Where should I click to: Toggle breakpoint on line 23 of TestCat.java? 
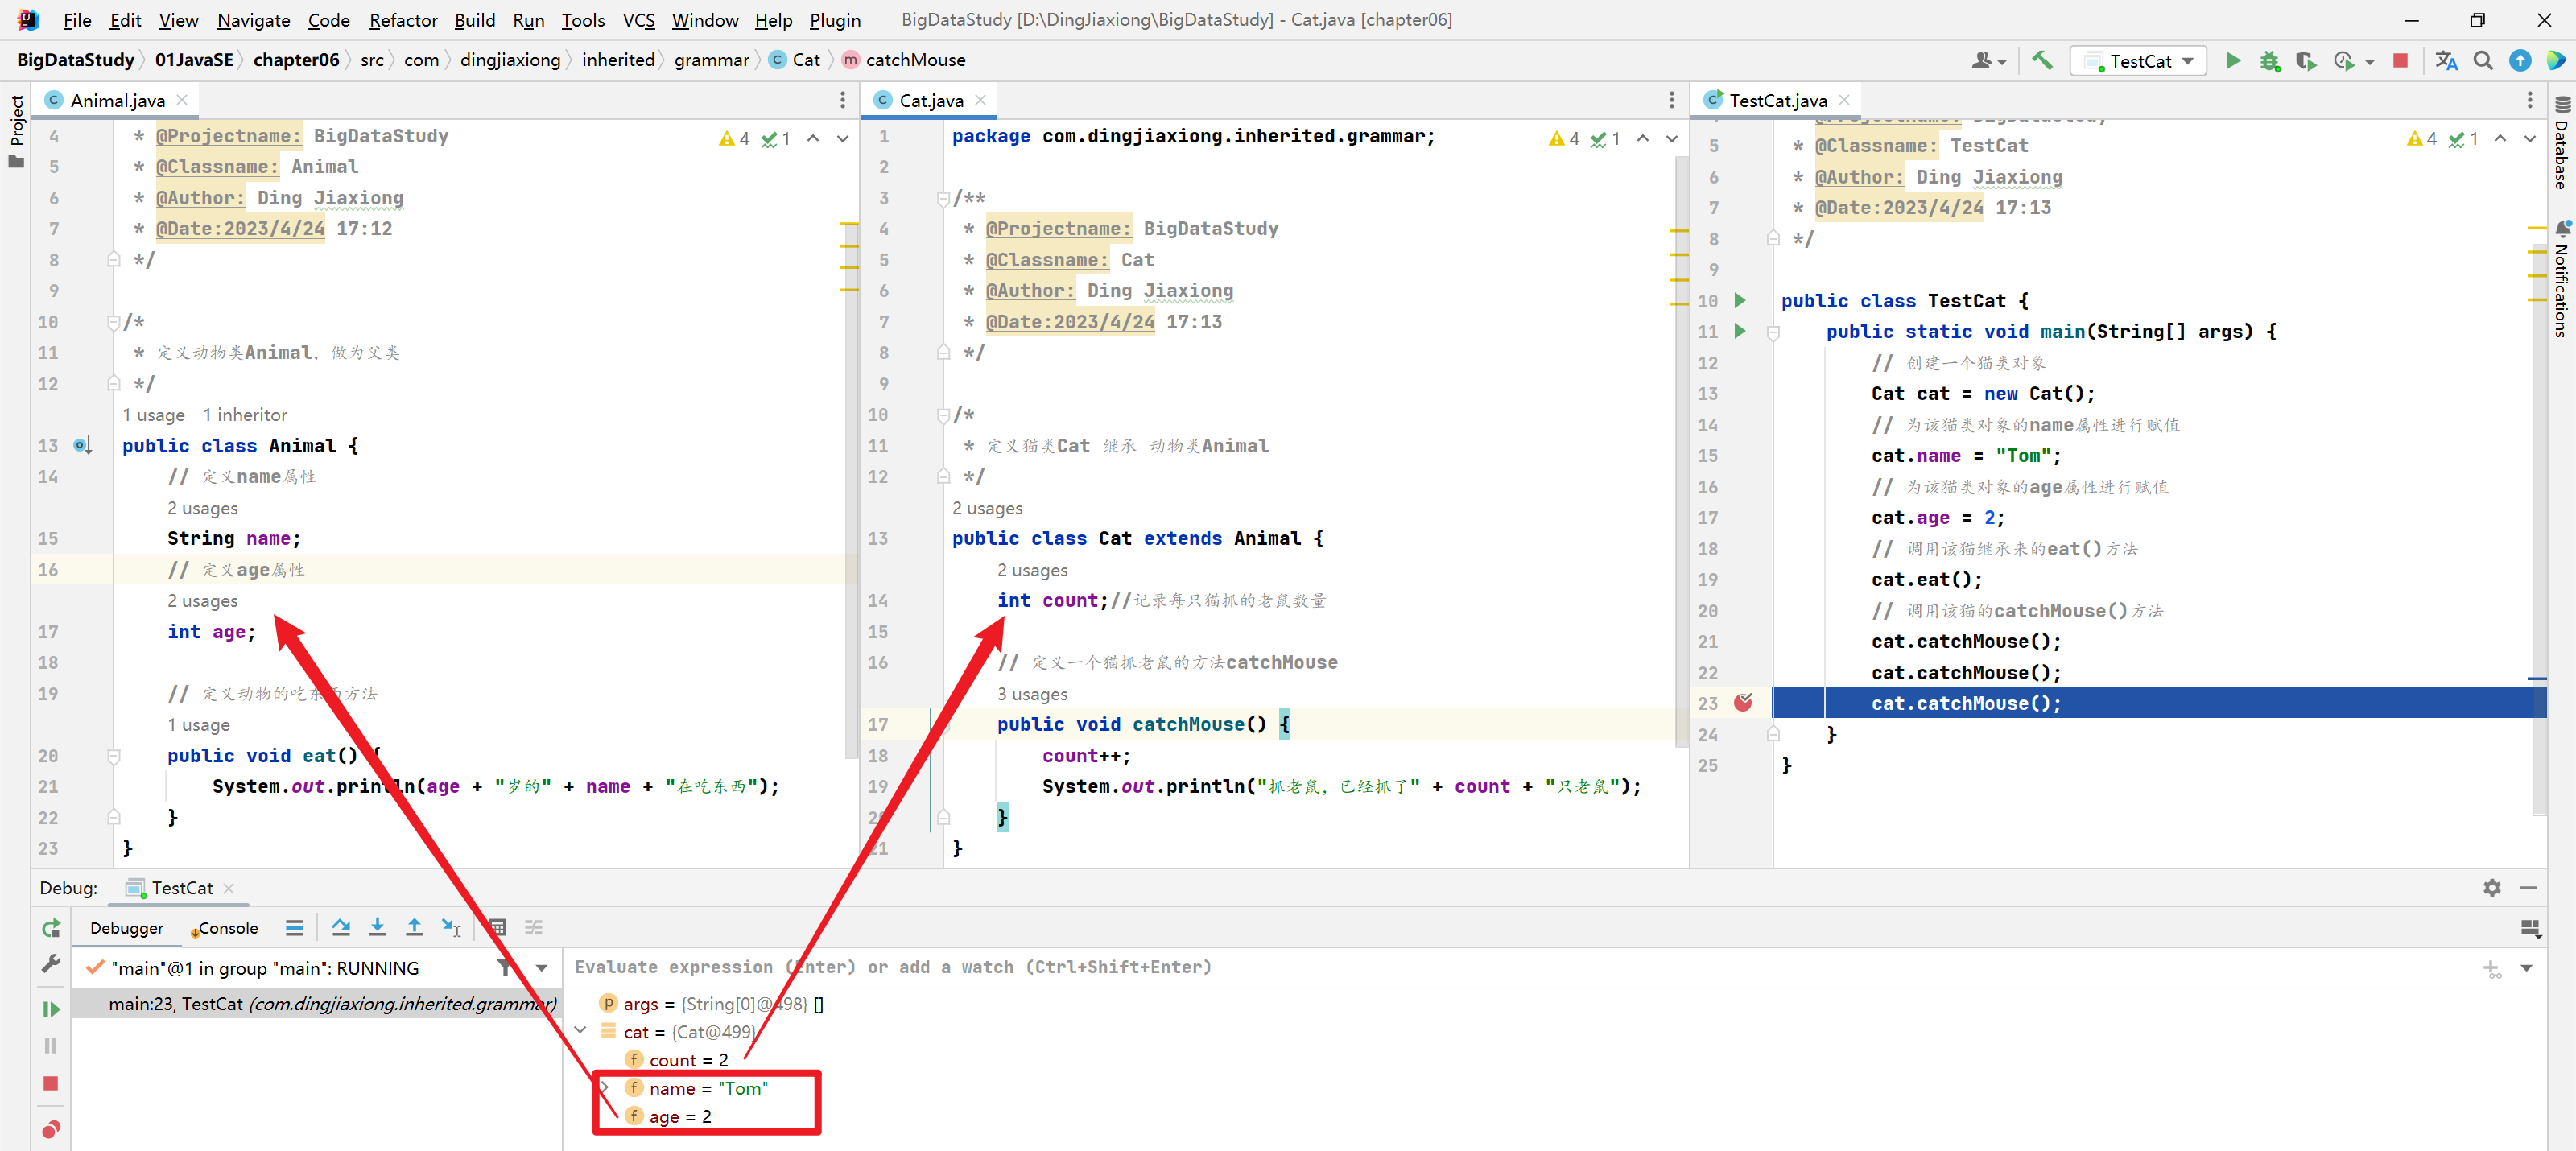pos(1743,702)
